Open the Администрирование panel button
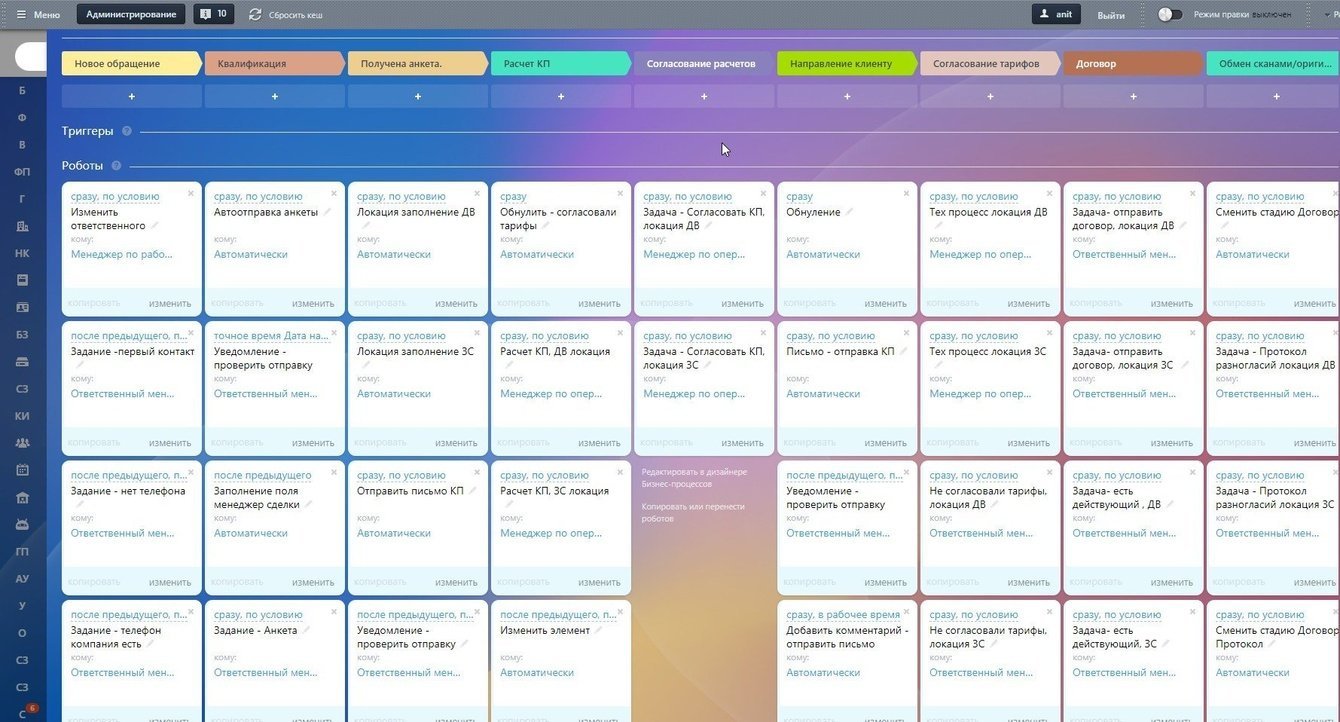The width and height of the screenshot is (1340, 722). click(x=131, y=14)
